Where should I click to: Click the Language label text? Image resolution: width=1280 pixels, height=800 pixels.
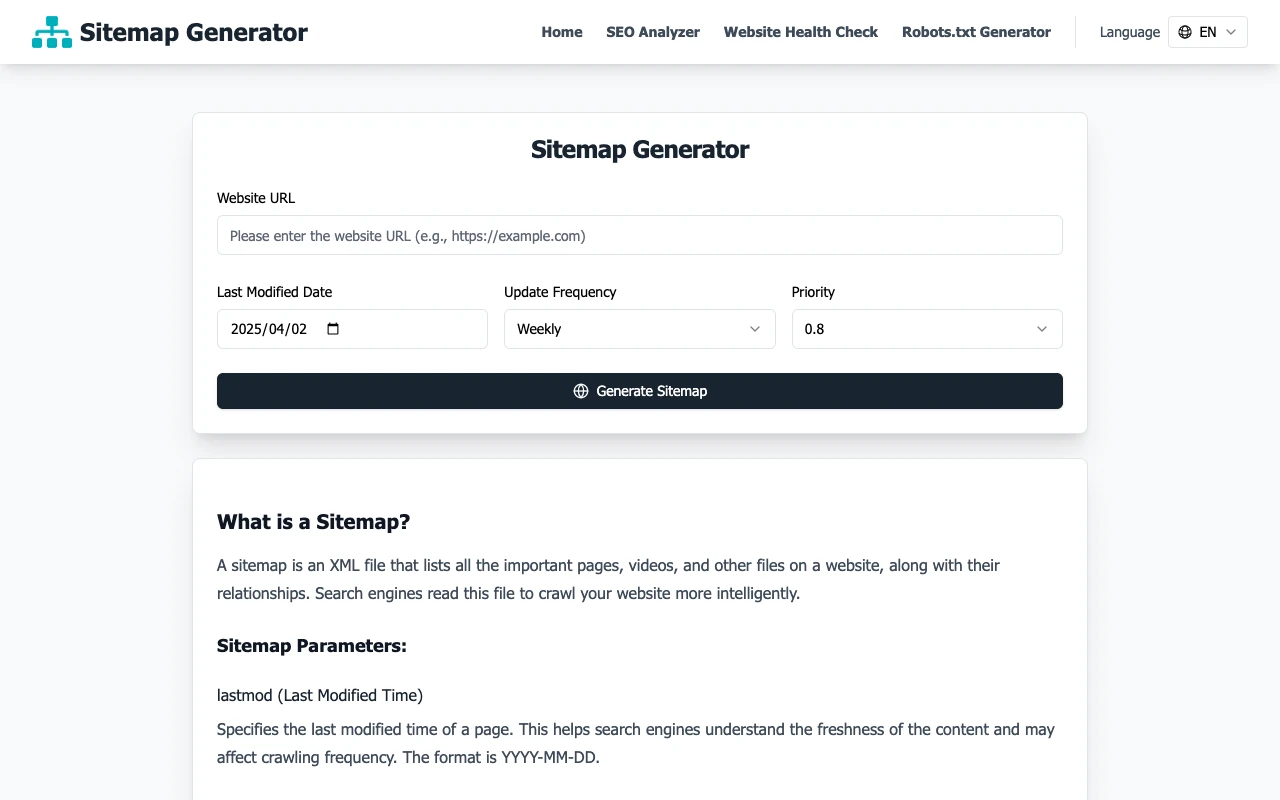[1129, 32]
